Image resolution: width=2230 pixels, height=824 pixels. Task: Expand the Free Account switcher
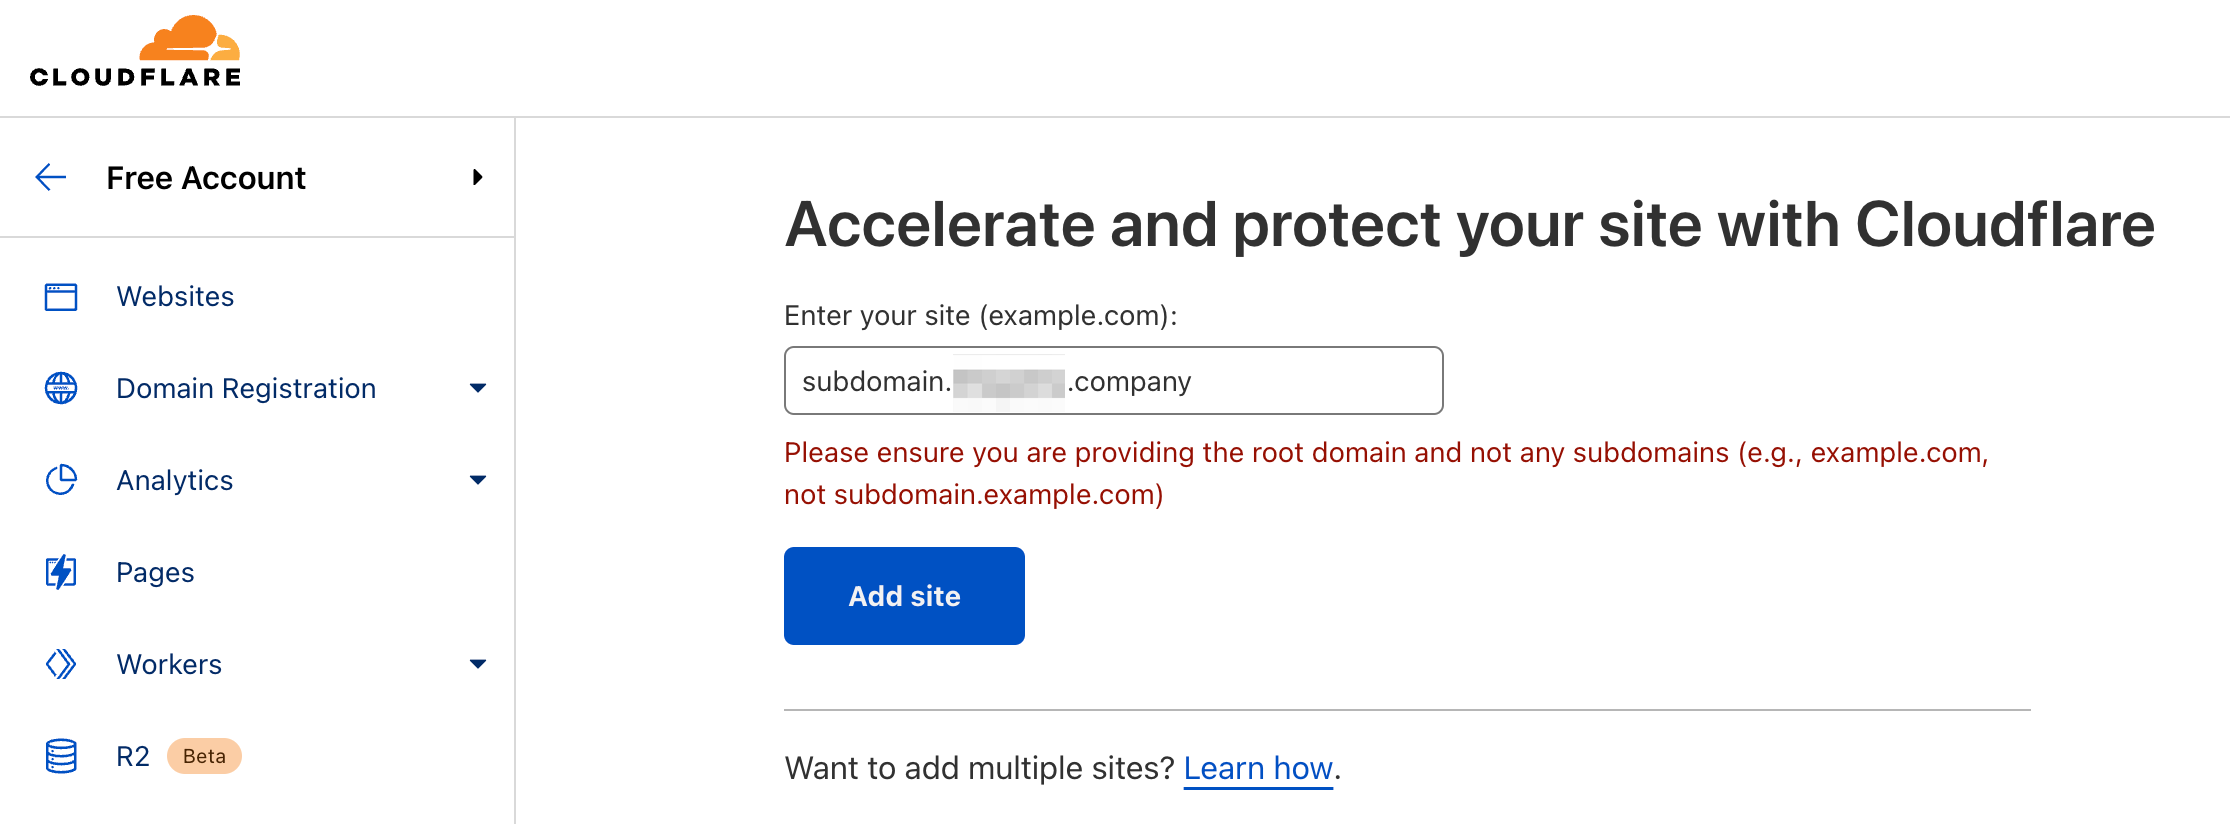coord(478,177)
